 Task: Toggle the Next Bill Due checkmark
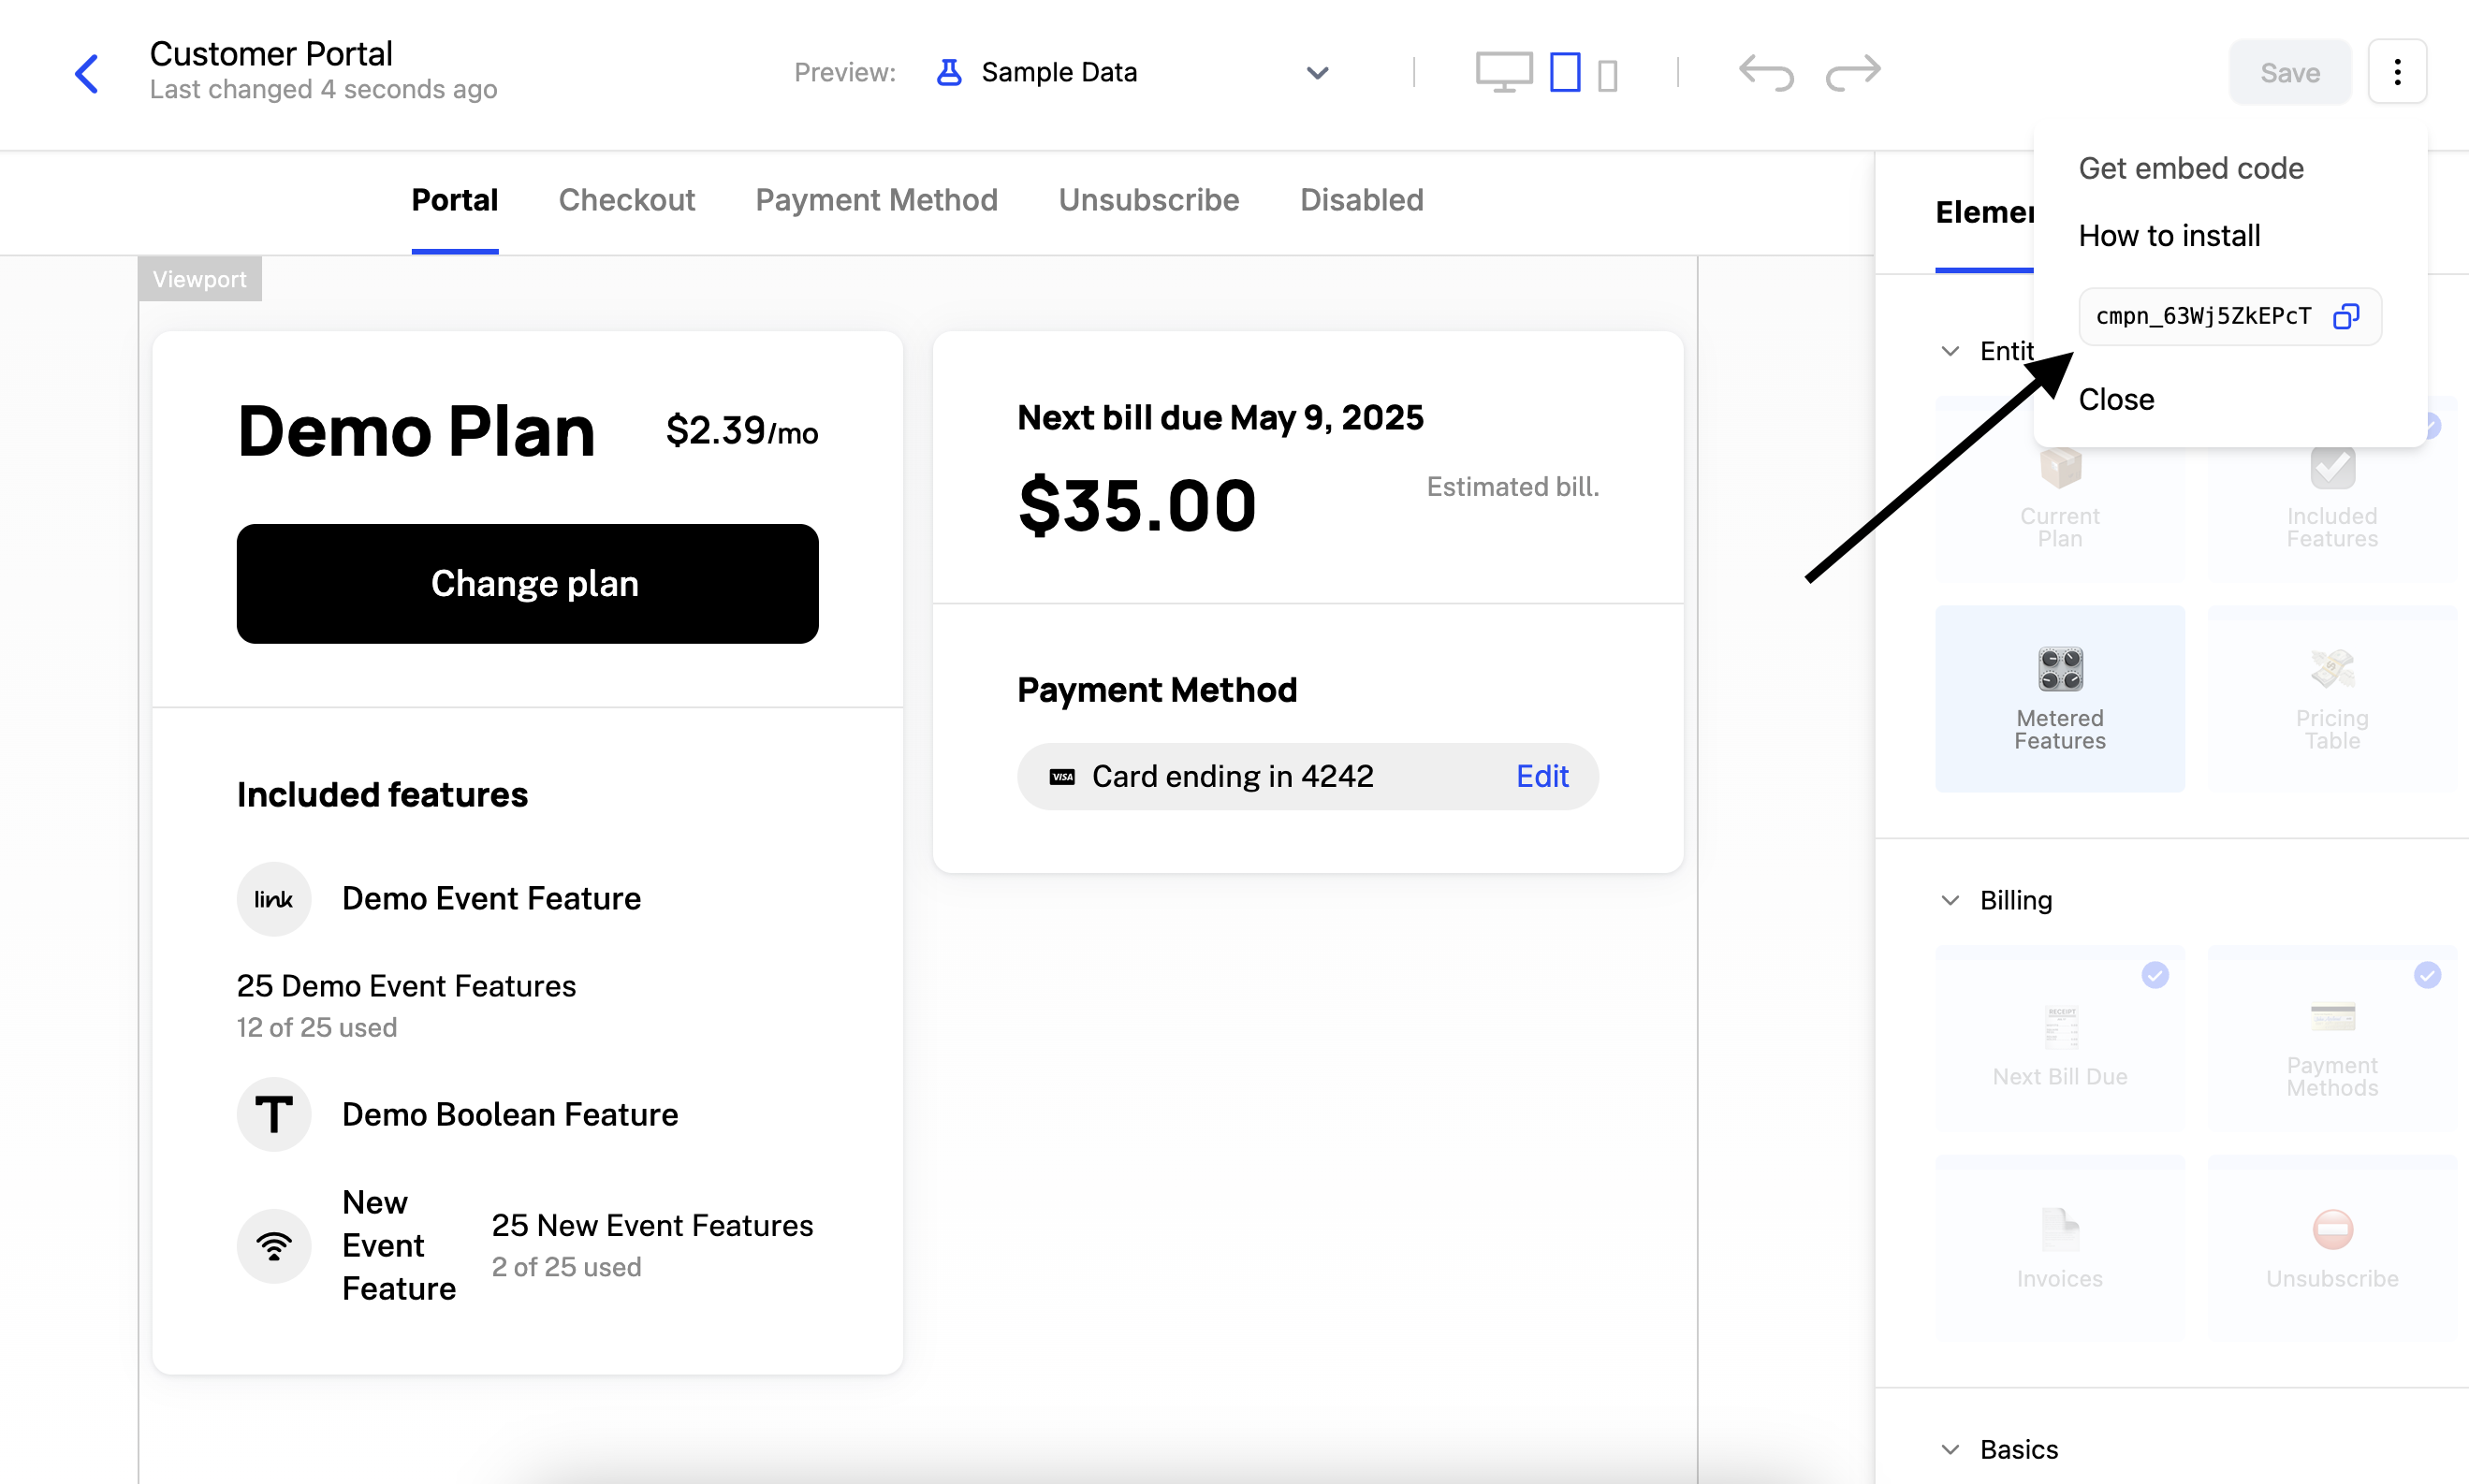coord(2154,975)
